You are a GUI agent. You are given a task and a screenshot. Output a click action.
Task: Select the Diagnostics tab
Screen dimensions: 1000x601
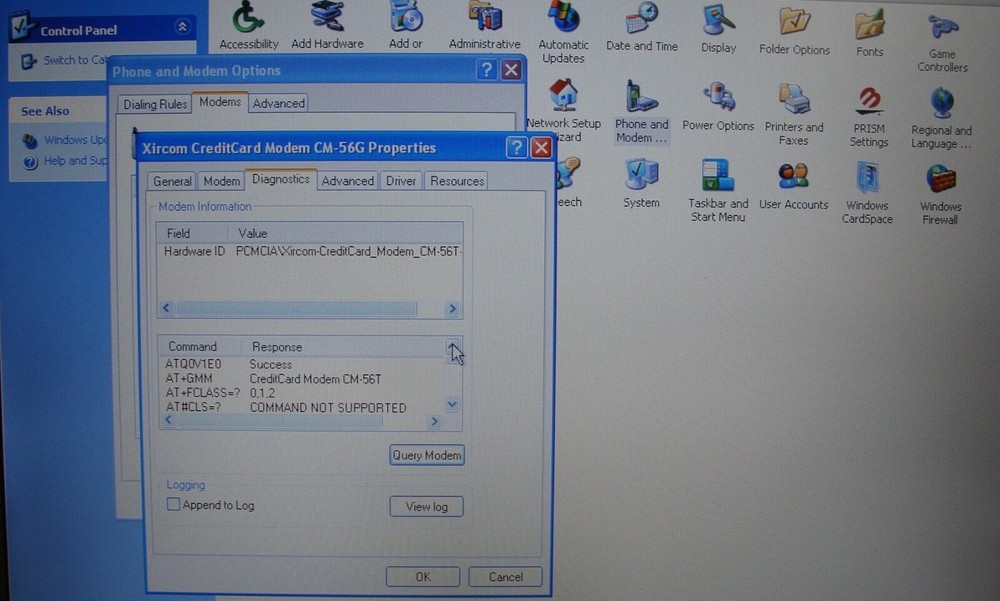[281, 179]
